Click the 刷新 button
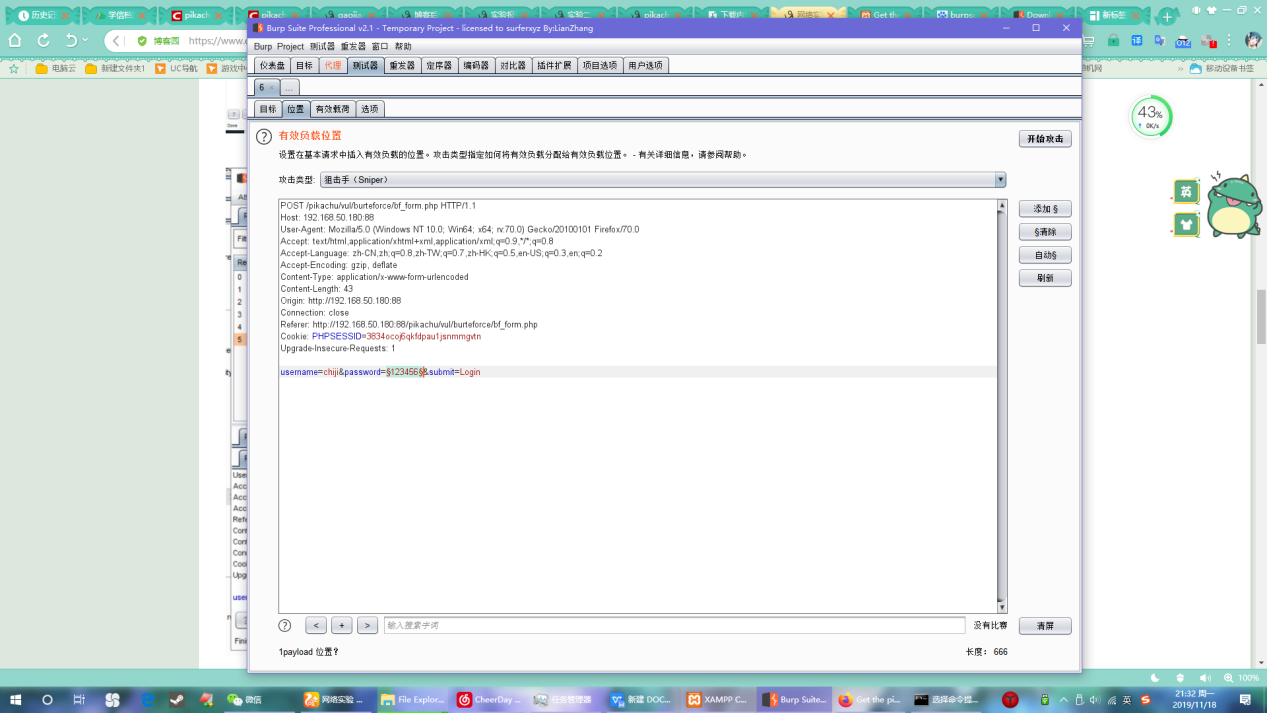The width and height of the screenshot is (1267, 713). pos(1045,278)
